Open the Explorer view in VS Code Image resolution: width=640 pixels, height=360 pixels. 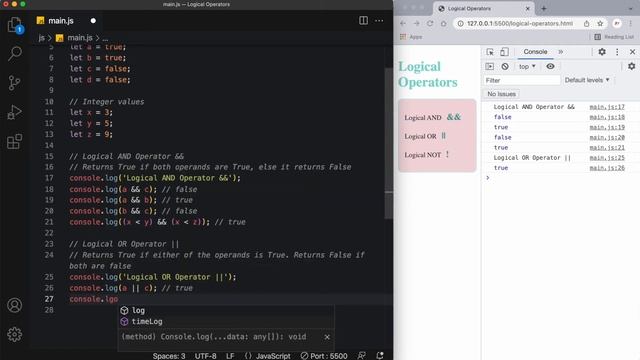[15, 25]
